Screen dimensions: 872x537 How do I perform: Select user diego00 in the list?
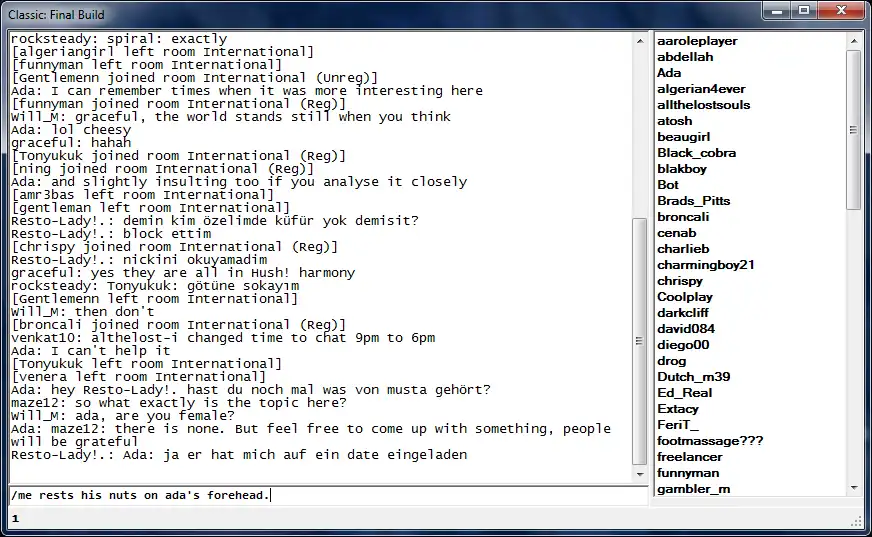(x=683, y=345)
